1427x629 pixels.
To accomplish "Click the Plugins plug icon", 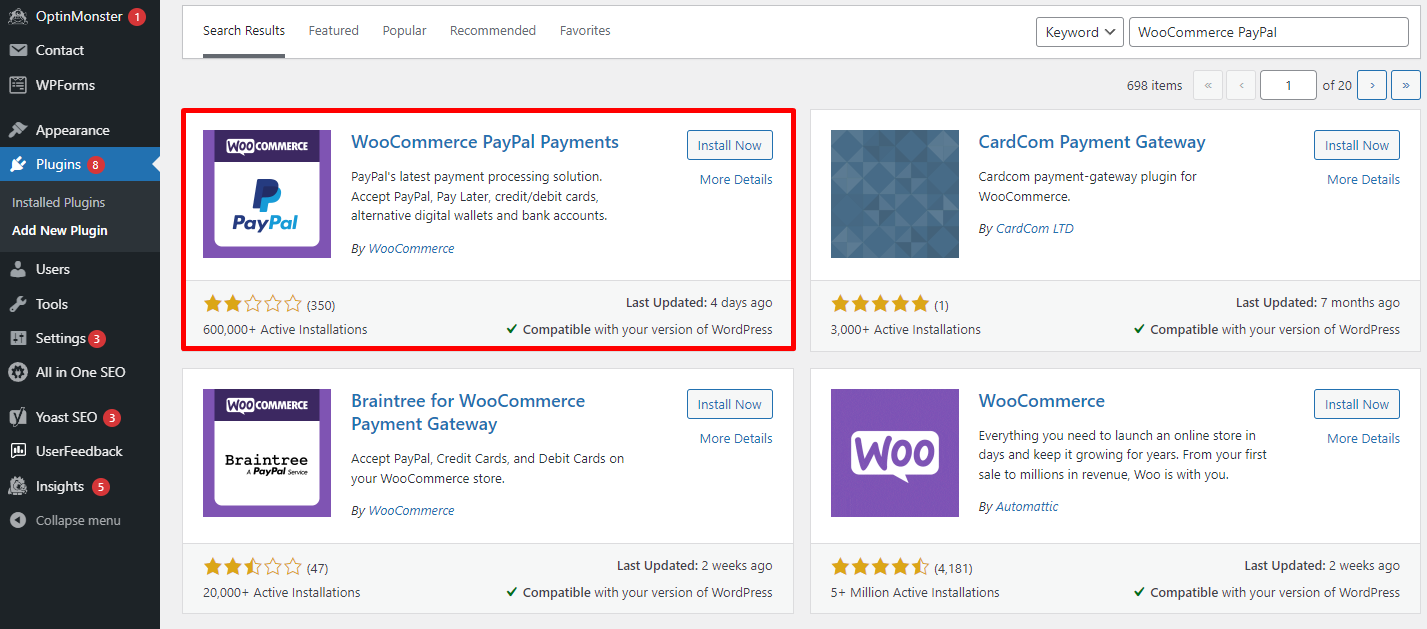I will tap(18, 164).
